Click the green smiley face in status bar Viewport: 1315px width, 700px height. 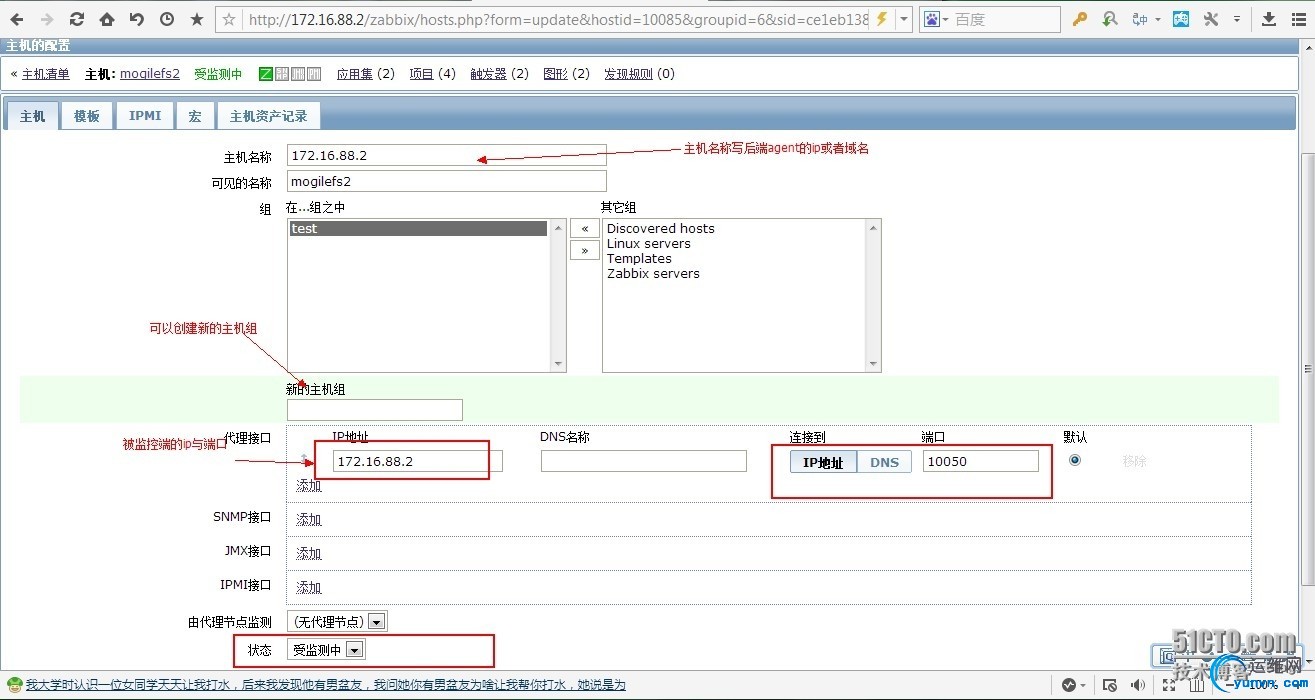point(14,686)
